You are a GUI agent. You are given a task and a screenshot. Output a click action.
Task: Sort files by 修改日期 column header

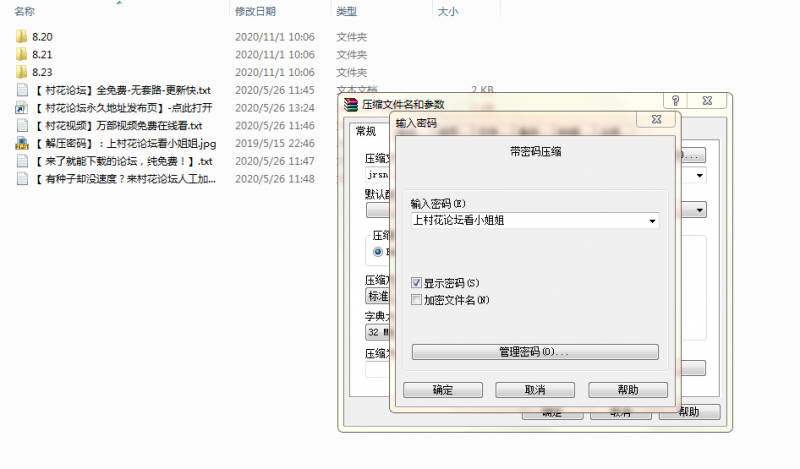[x=255, y=11]
